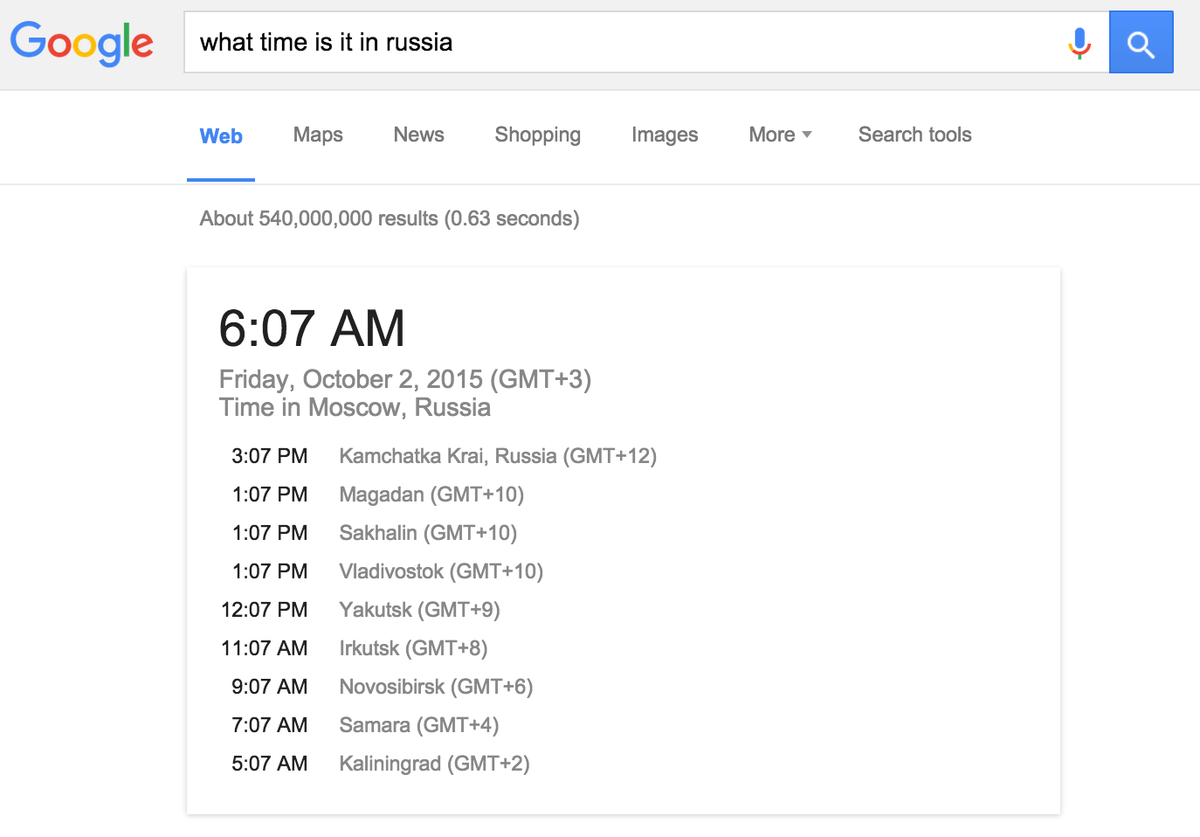Click the 12:07 PM time value
This screenshot has height=837, width=1200.
pos(265,610)
